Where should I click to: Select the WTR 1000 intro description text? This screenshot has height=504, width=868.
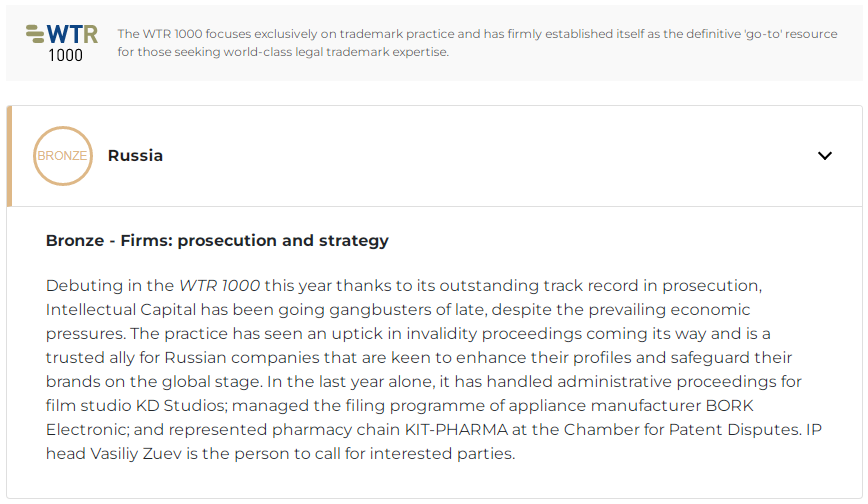click(x=477, y=43)
